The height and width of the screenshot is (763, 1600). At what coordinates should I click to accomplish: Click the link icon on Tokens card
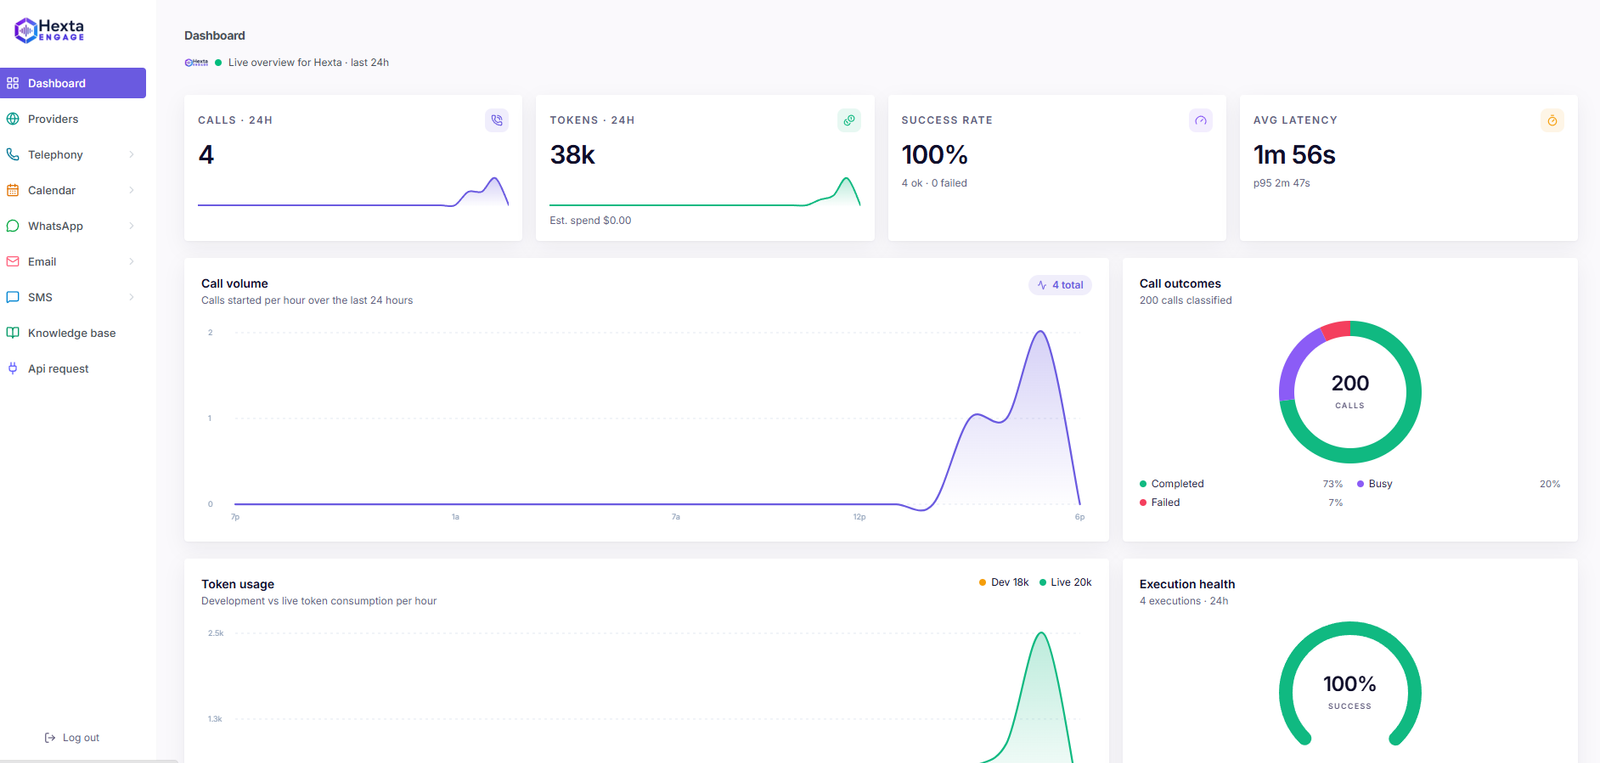pyautogui.click(x=849, y=120)
